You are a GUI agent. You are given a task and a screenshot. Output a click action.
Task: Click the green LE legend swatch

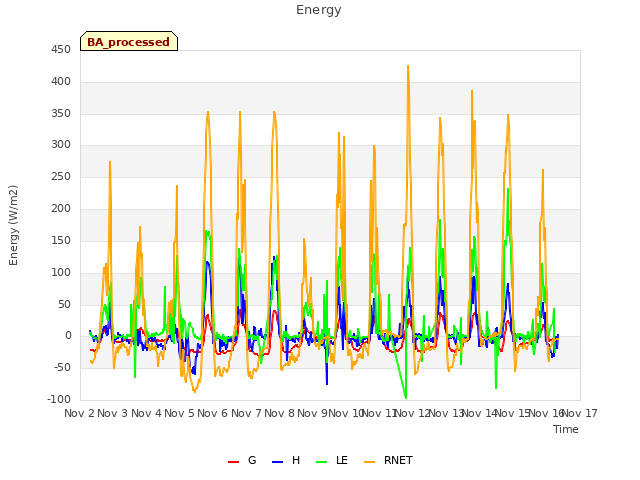tap(322, 462)
